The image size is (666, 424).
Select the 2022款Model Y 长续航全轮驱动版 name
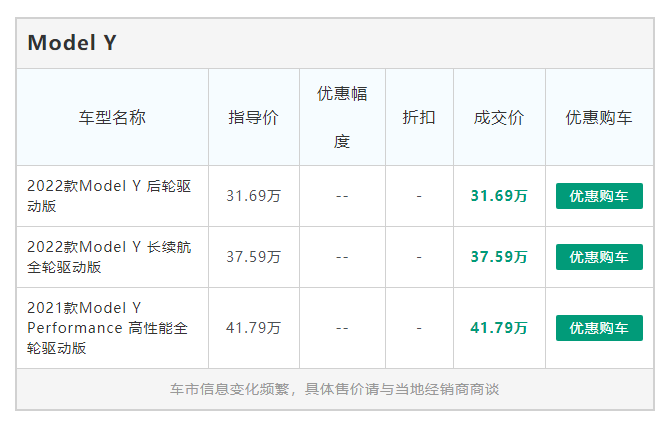(109, 257)
